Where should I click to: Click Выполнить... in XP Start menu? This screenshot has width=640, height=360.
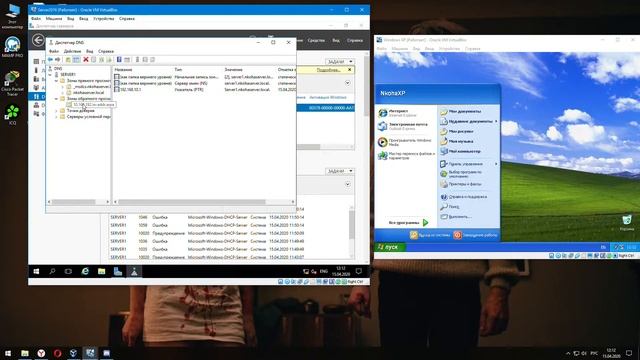click(456, 217)
